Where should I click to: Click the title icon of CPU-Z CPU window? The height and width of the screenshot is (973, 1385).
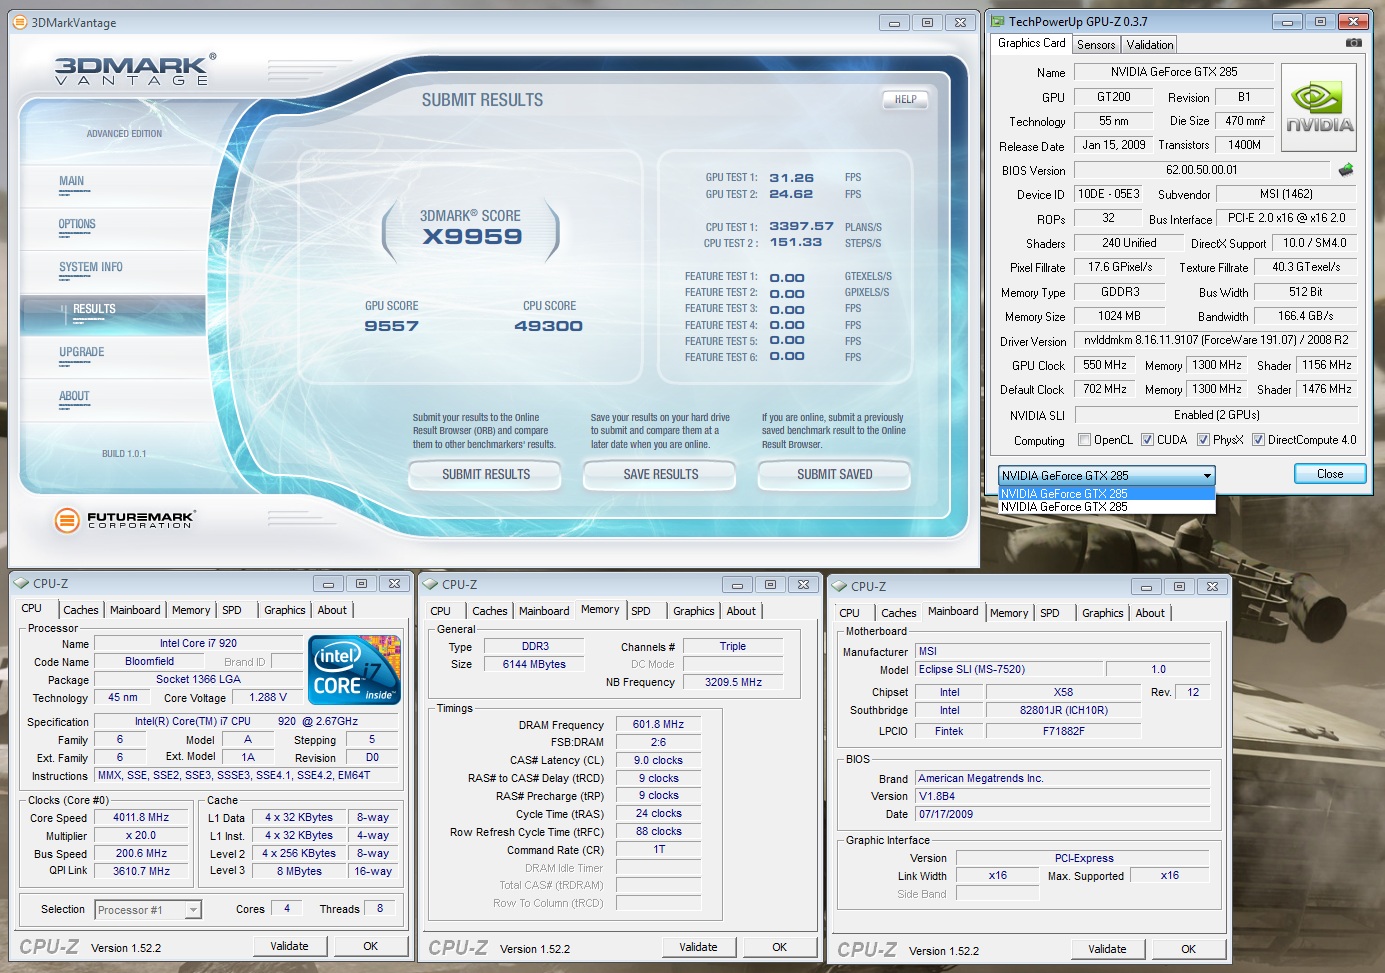(21, 583)
